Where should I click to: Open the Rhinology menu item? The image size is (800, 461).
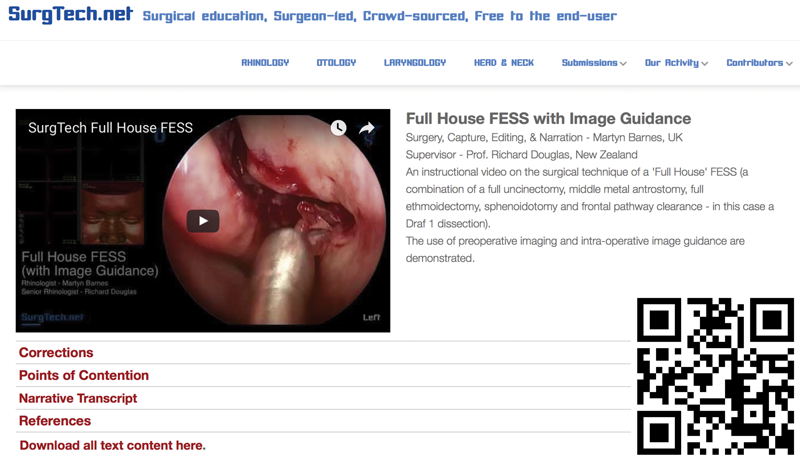265,63
